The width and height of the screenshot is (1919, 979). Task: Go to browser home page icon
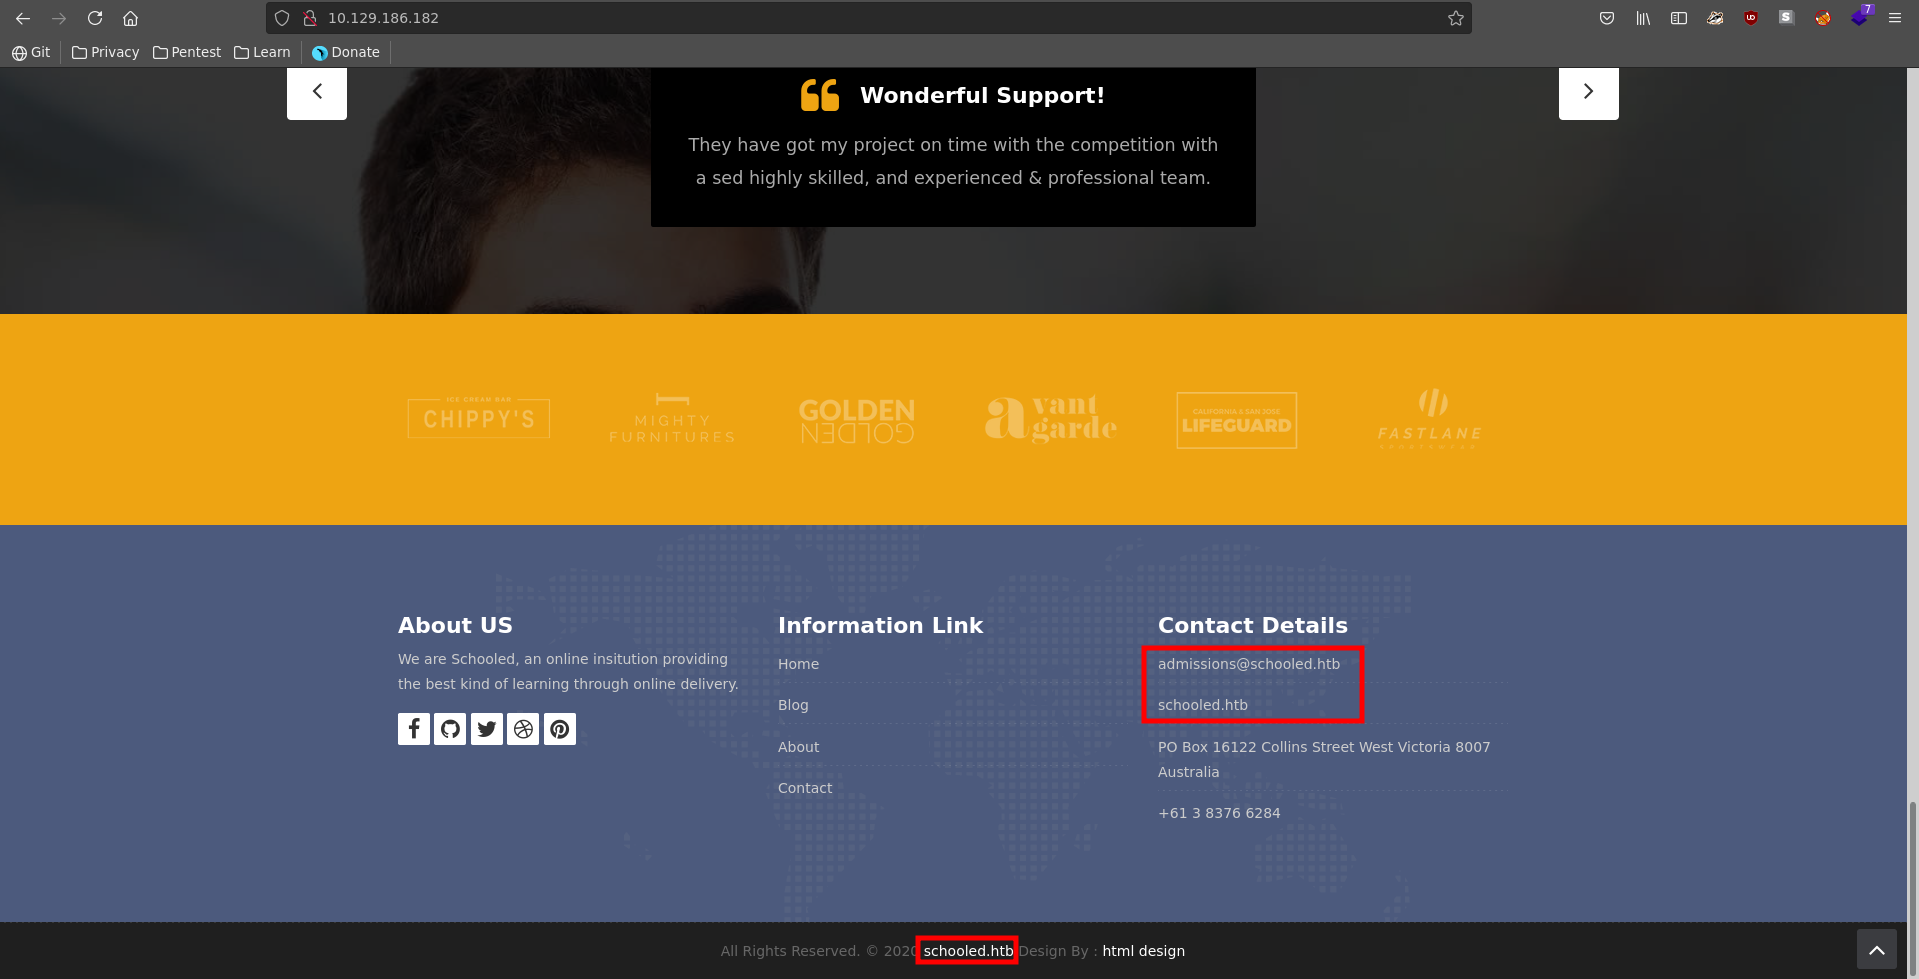[130, 18]
